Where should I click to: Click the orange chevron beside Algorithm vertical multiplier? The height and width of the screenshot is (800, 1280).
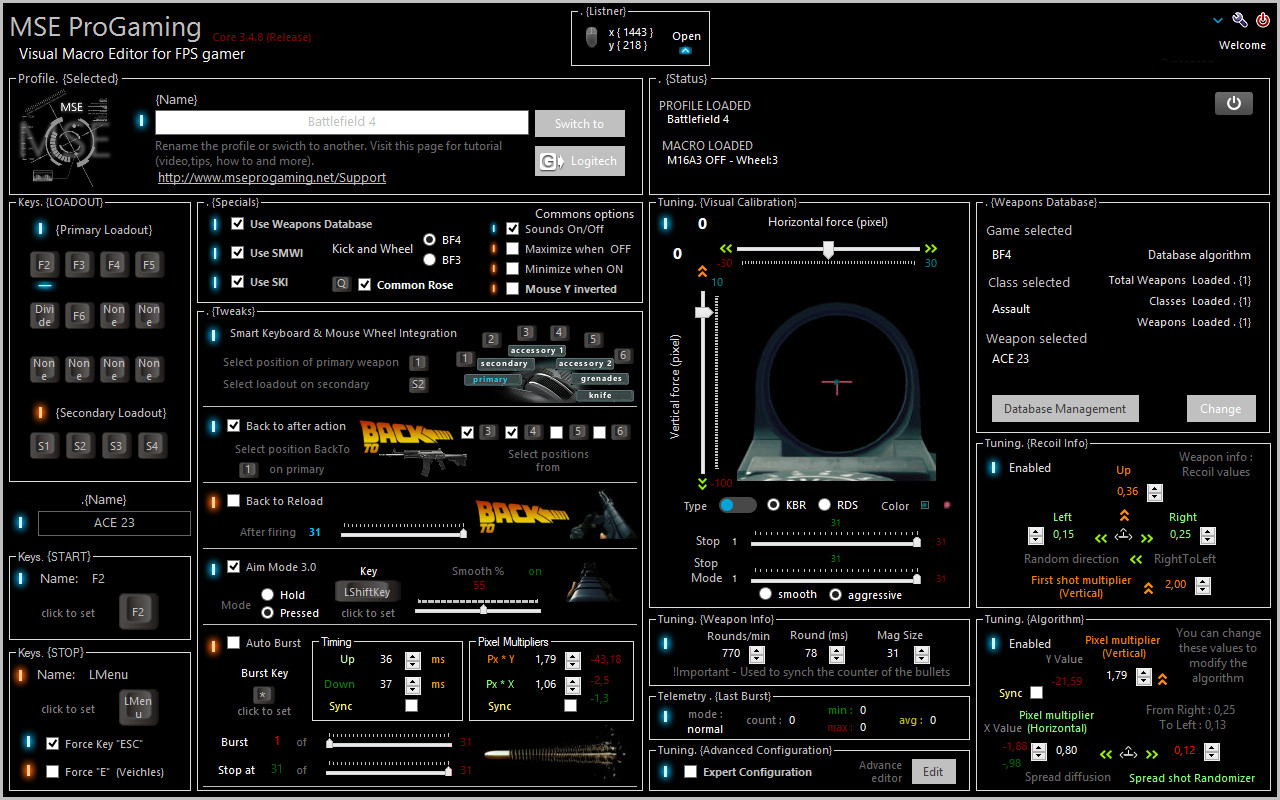(x=1162, y=679)
